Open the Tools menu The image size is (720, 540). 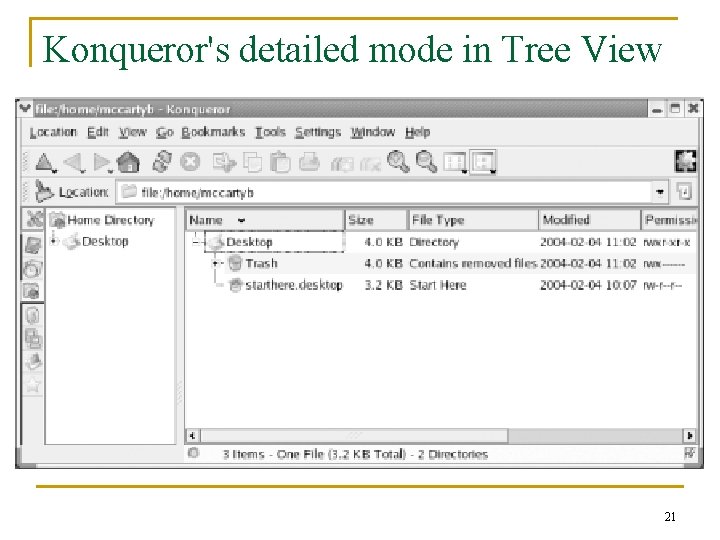(270, 132)
